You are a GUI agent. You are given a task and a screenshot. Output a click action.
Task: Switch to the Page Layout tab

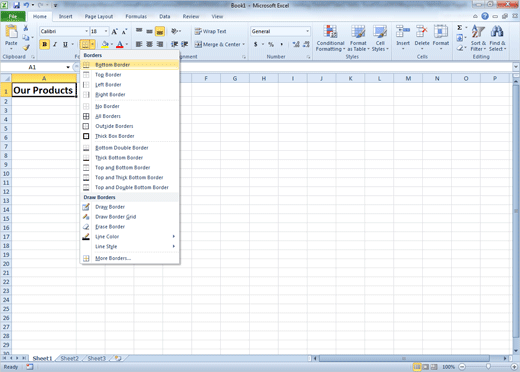coord(99,16)
